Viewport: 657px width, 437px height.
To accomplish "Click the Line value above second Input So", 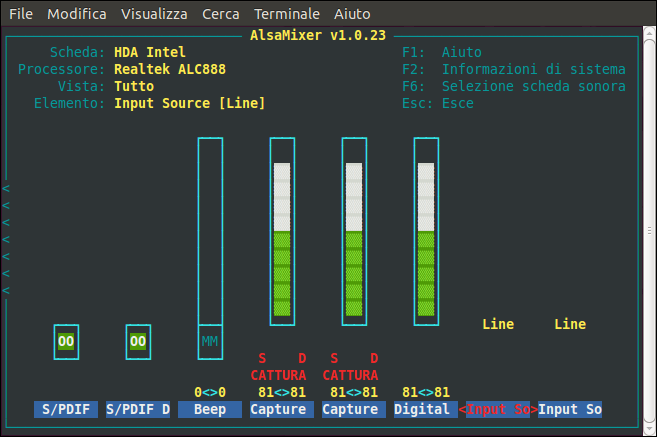I will 570,324.
